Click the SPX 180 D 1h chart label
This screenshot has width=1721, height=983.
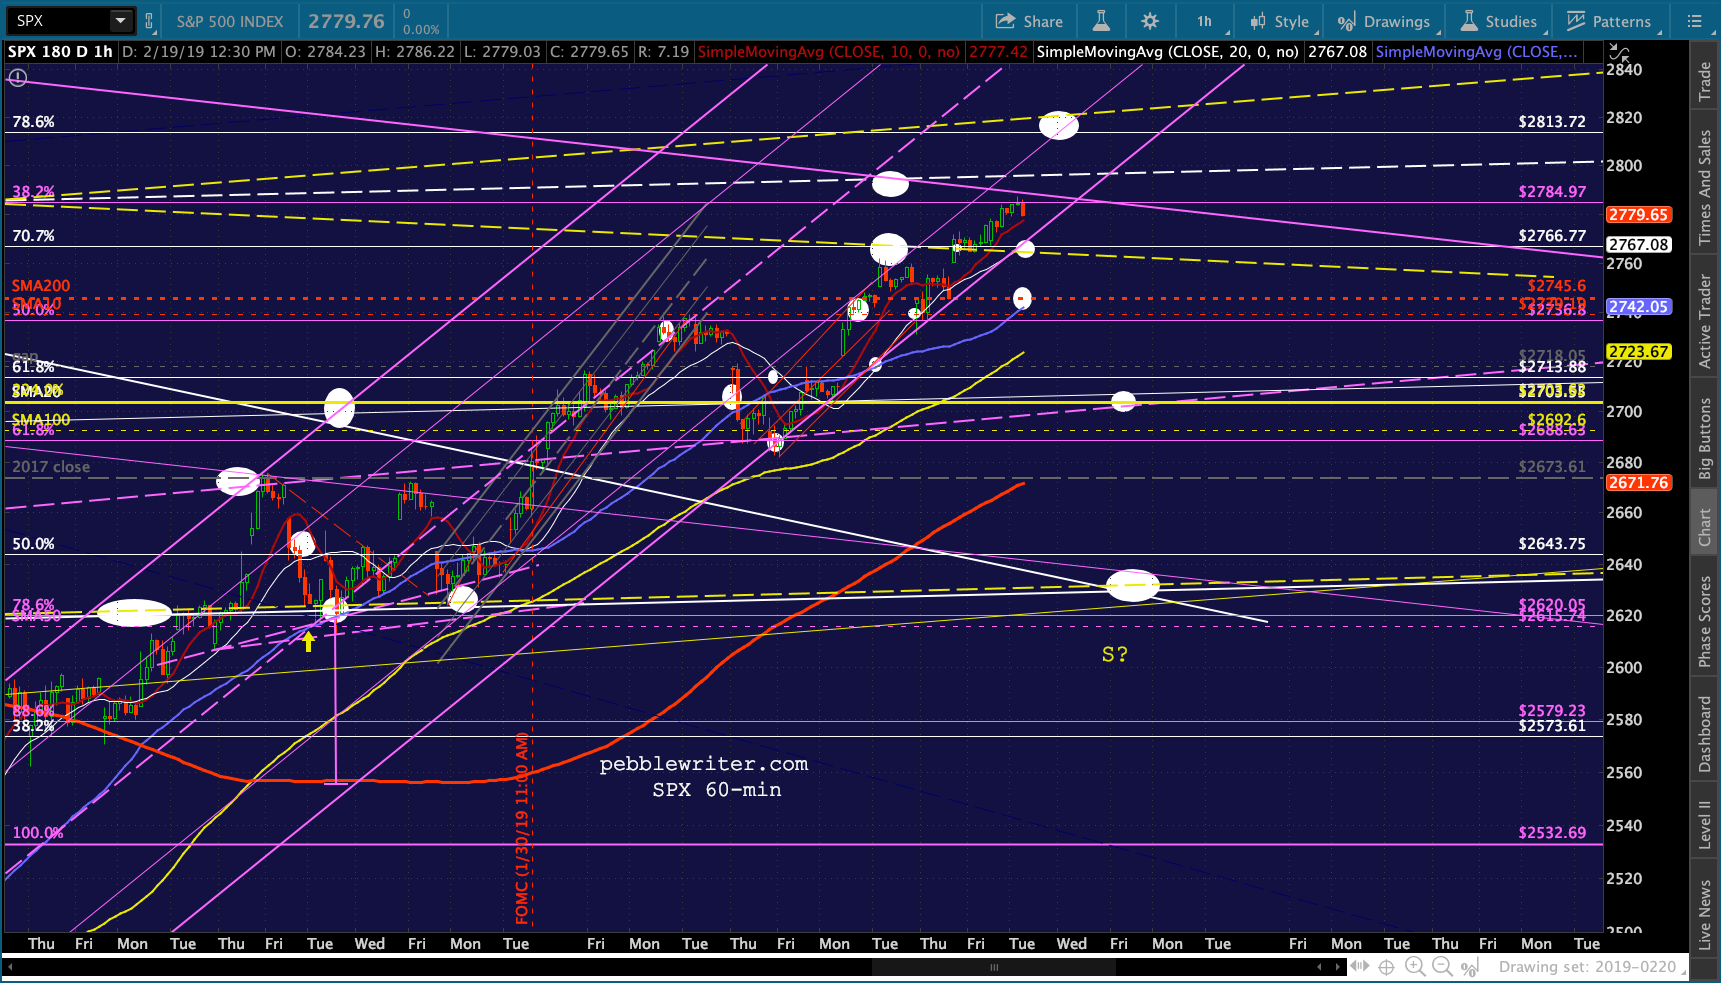[60, 52]
